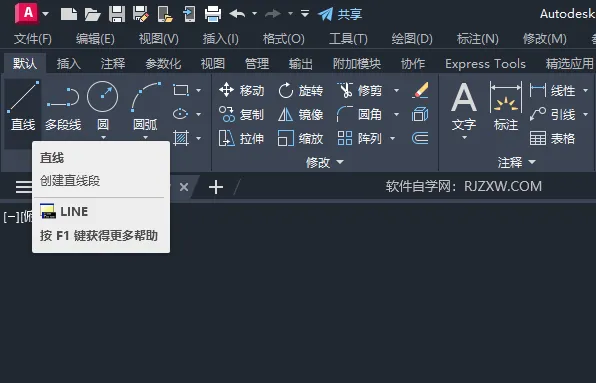Screen dimensions: 596x383
Task: Open the 插入(I) menu
Action: [x=220, y=39]
